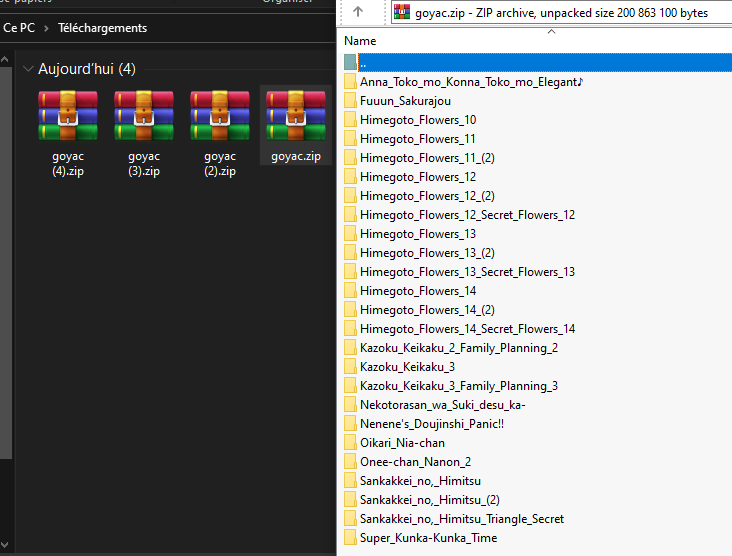This screenshot has height=556, width=732.
Task: Click folder icon for Fuuun_Sakurajou
Action: [x=350, y=100]
